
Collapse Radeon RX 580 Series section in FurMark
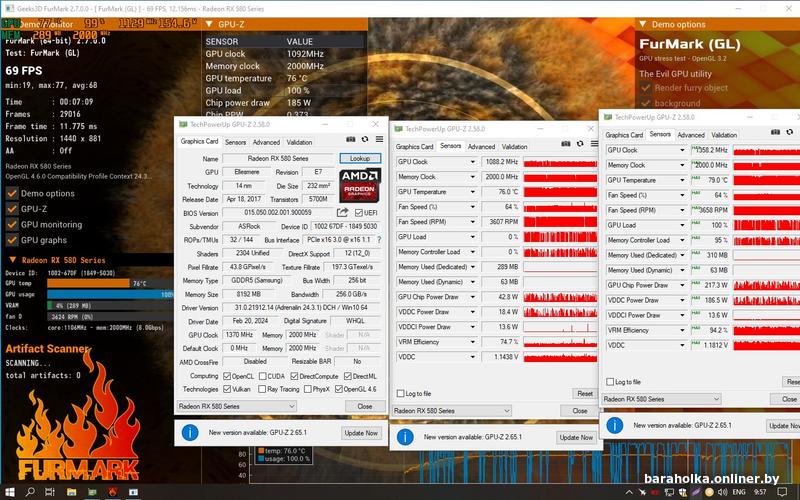[x=13, y=260]
